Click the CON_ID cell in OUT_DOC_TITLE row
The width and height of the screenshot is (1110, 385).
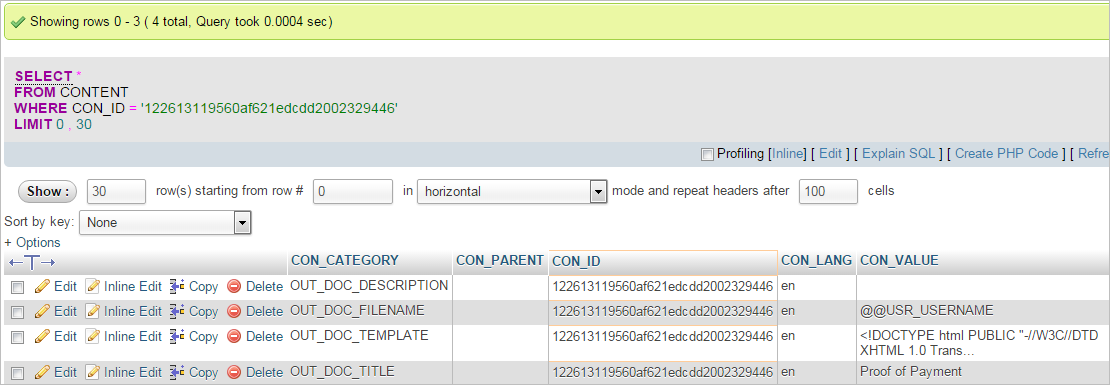pyautogui.click(x=663, y=372)
